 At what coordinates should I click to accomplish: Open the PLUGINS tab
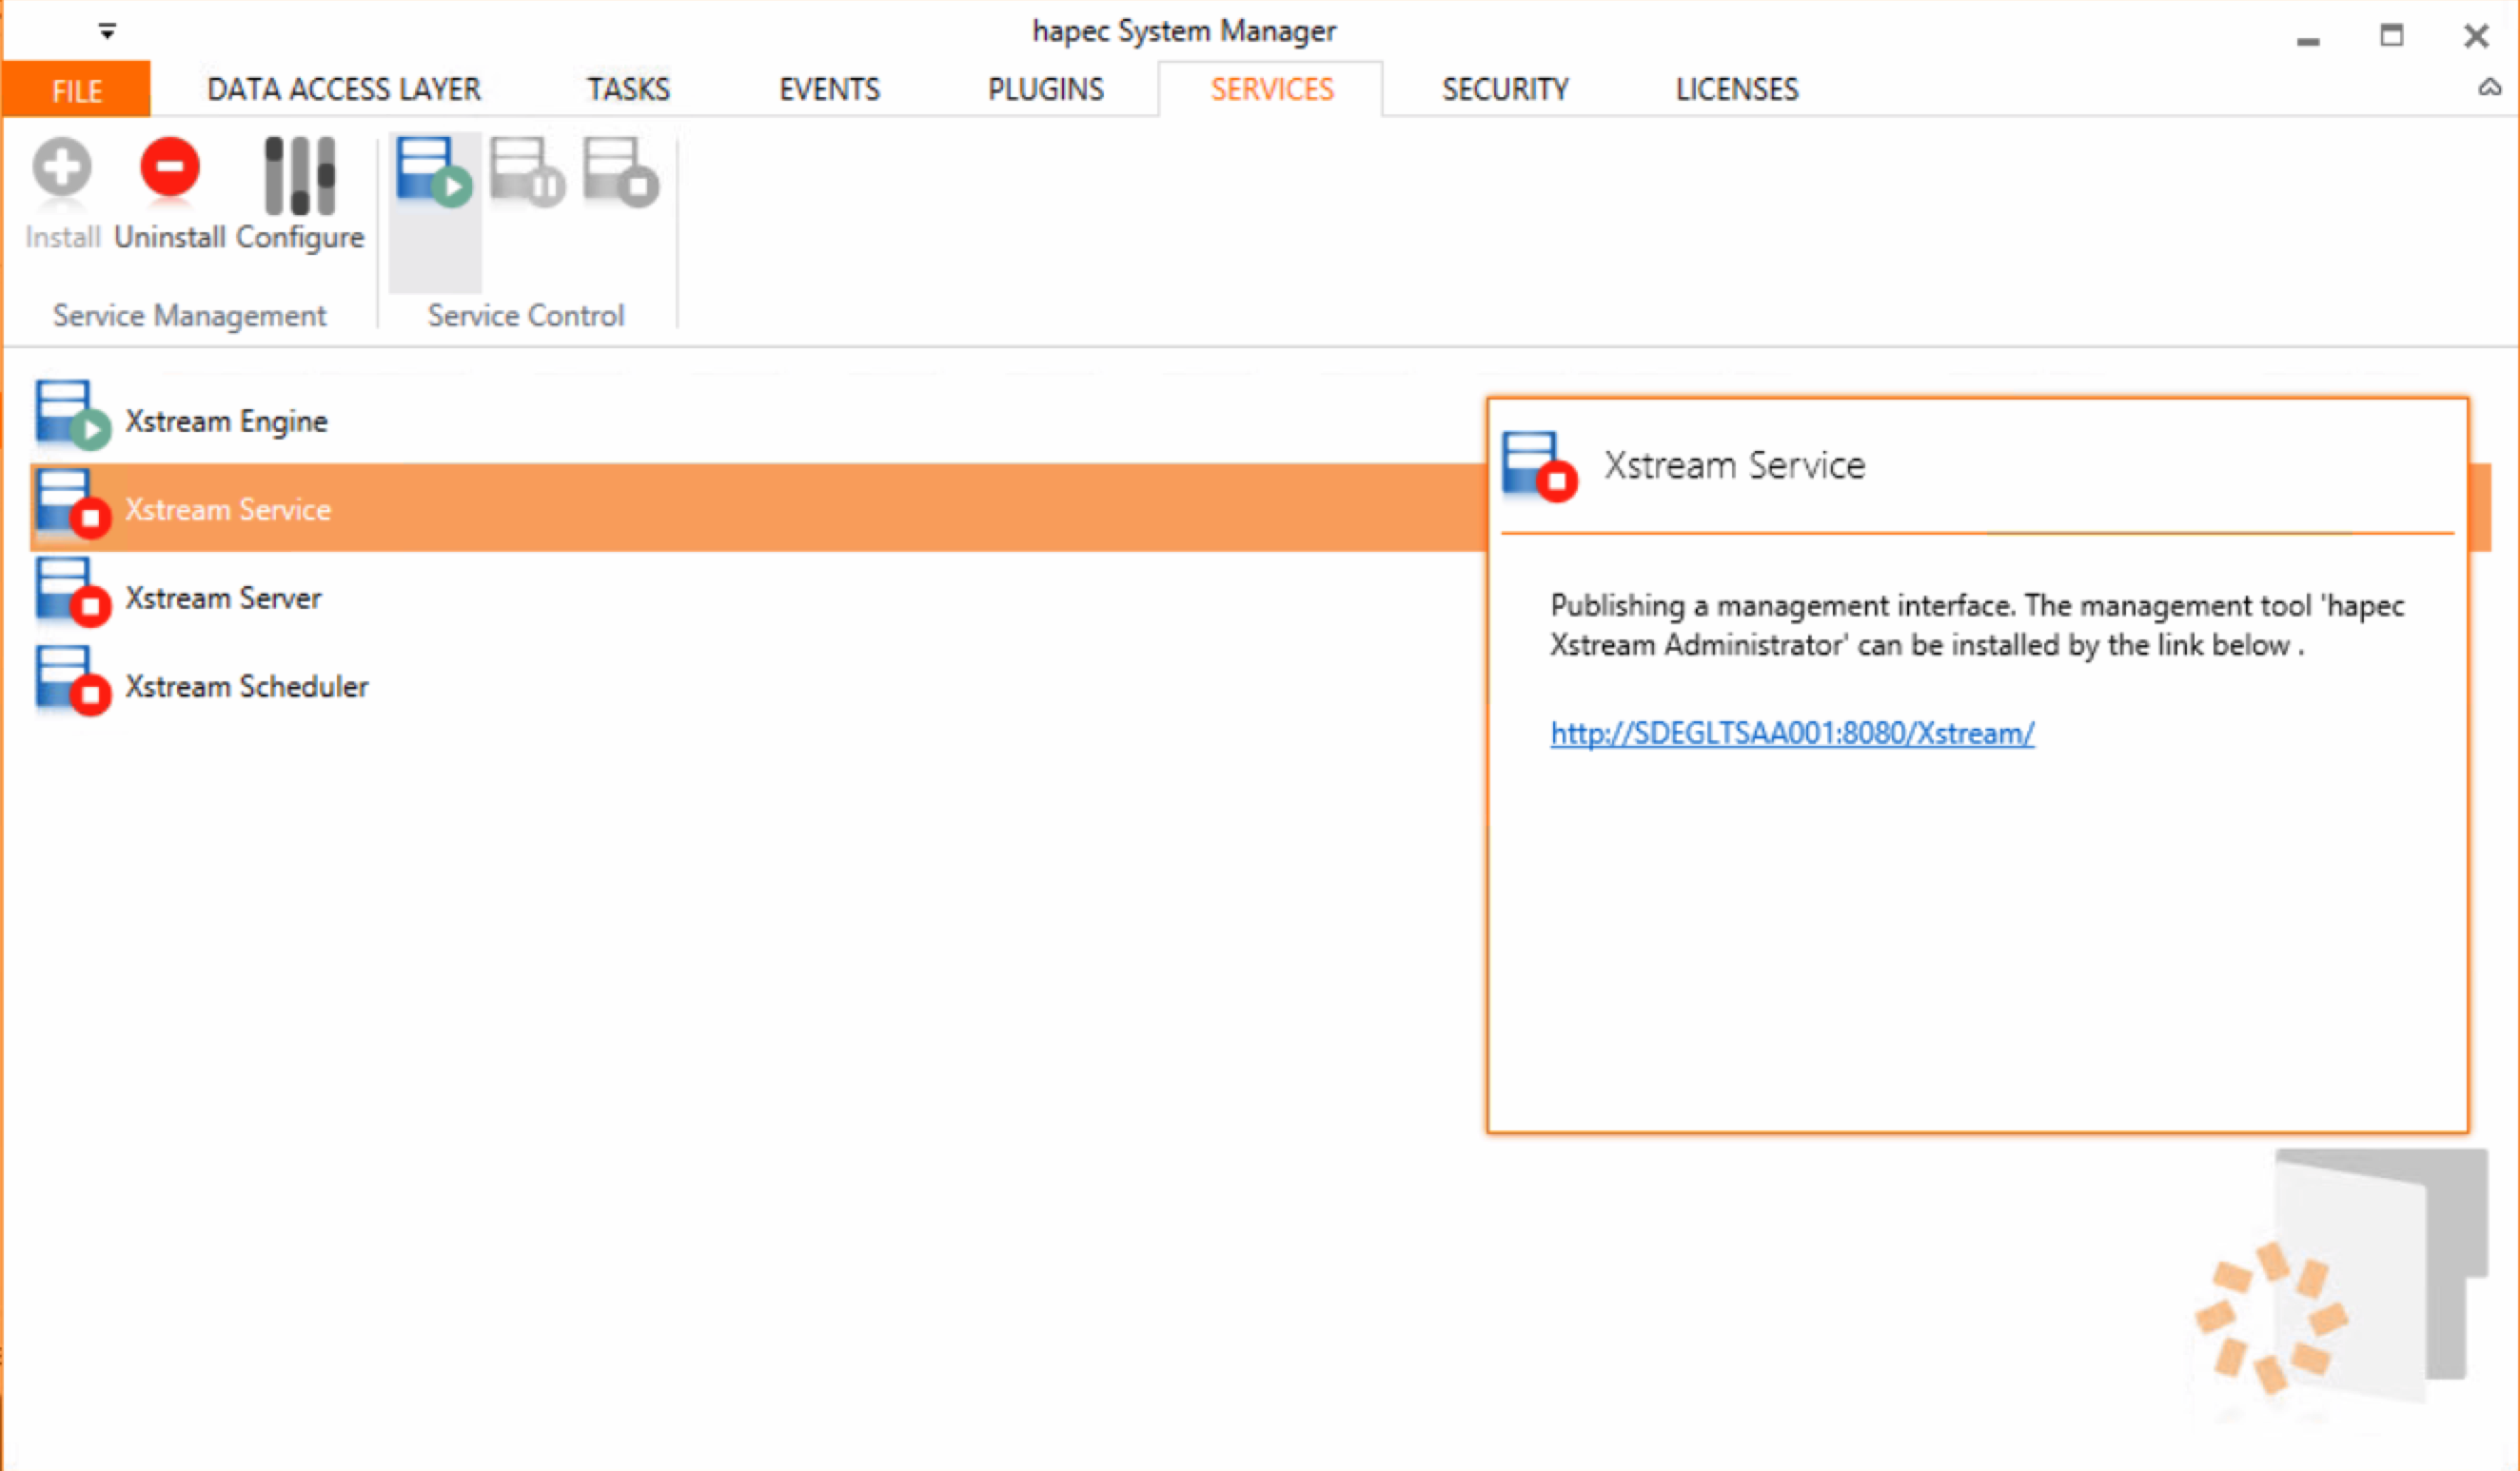1045,90
